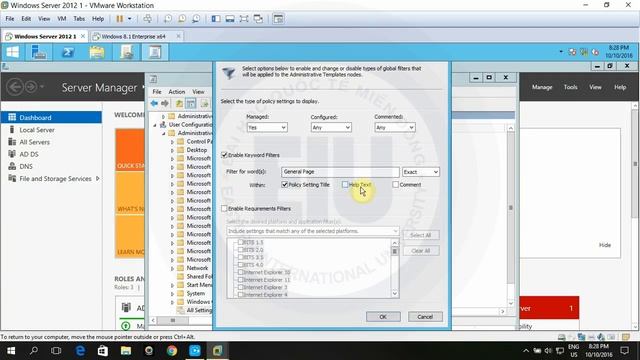640x360 pixels.
Task: Enter VMware full screen mode icon
Action: click(244, 19)
